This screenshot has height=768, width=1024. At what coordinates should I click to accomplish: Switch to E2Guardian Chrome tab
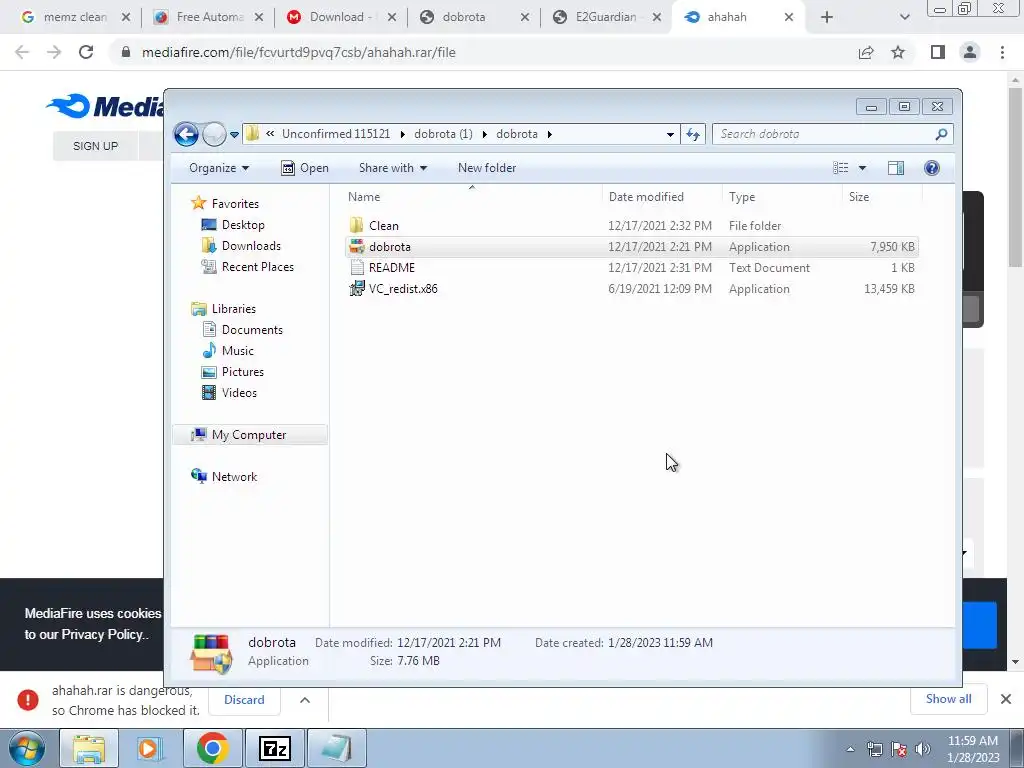pyautogui.click(x=607, y=17)
